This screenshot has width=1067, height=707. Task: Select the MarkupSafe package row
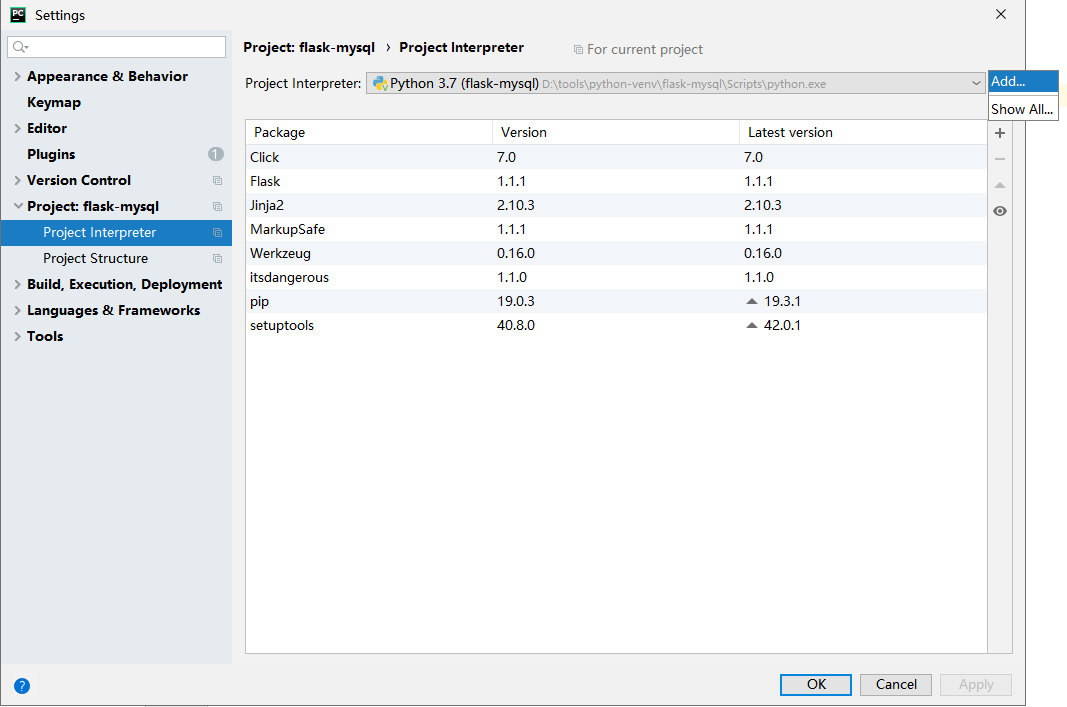(x=616, y=229)
